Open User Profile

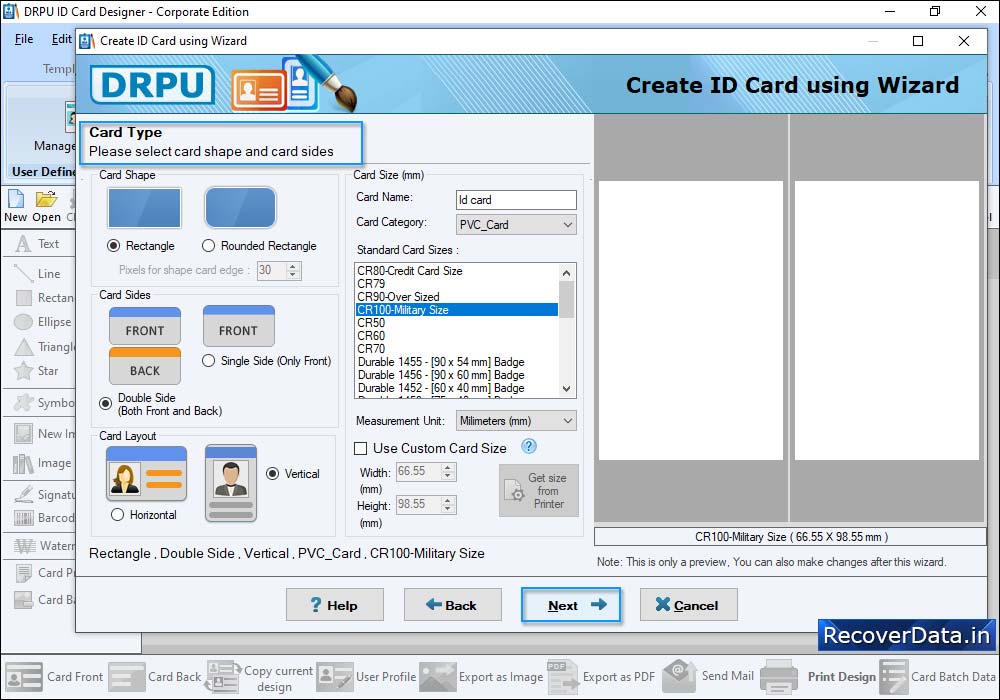click(x=366, y=677)
